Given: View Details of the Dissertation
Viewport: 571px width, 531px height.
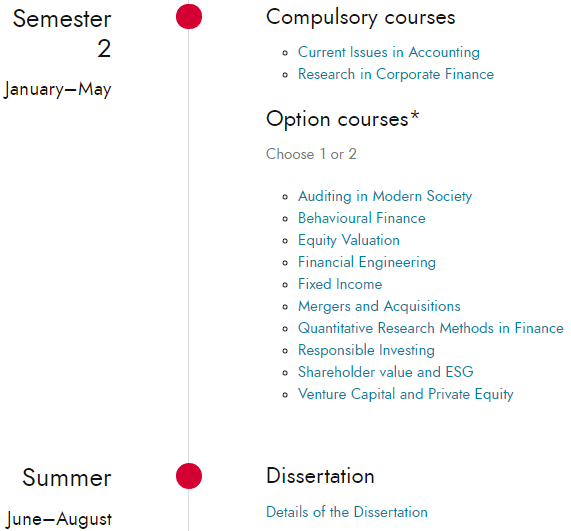Looking at the screenshot, I should coord(347,512).
